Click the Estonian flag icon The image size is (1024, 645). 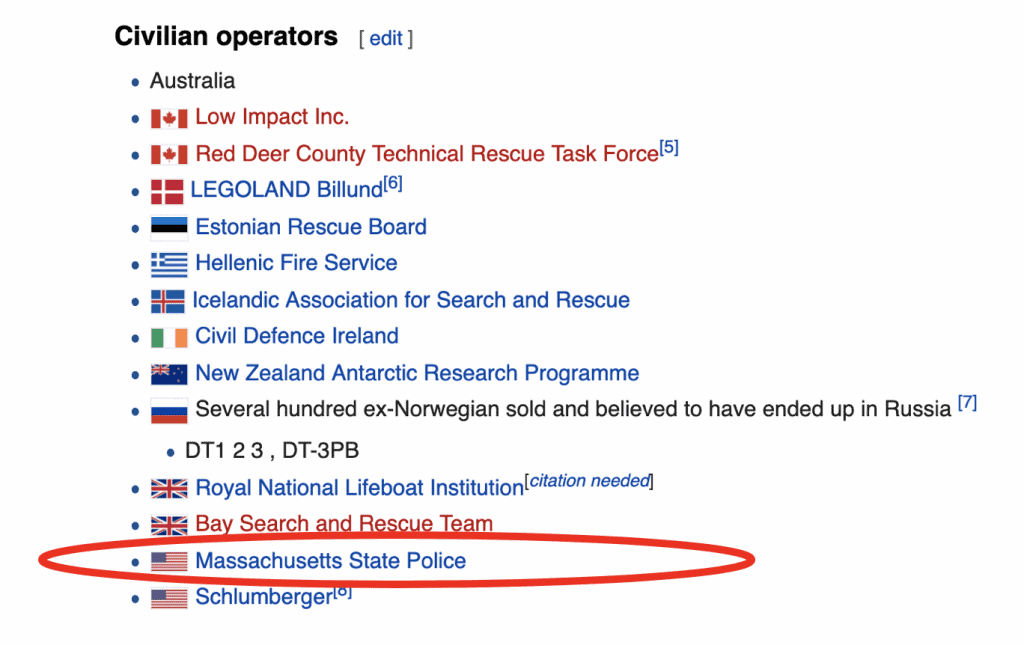click(169, 228)
